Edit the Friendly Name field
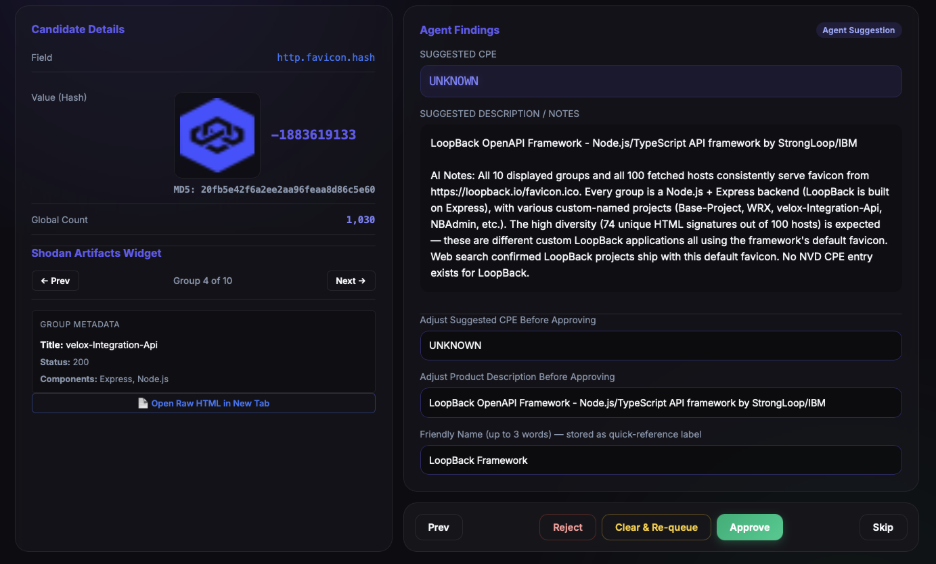Viewport: 936px width, 564px height. pos(660,460)
